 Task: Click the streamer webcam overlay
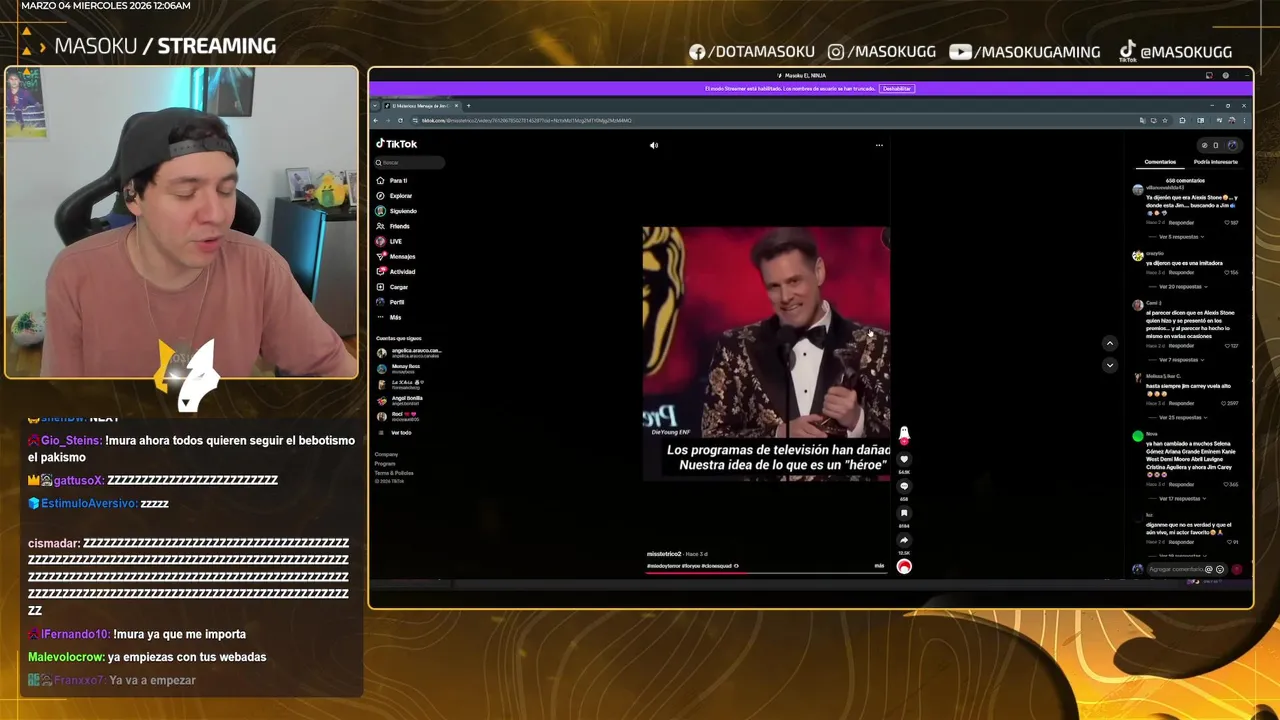[181, 223]
